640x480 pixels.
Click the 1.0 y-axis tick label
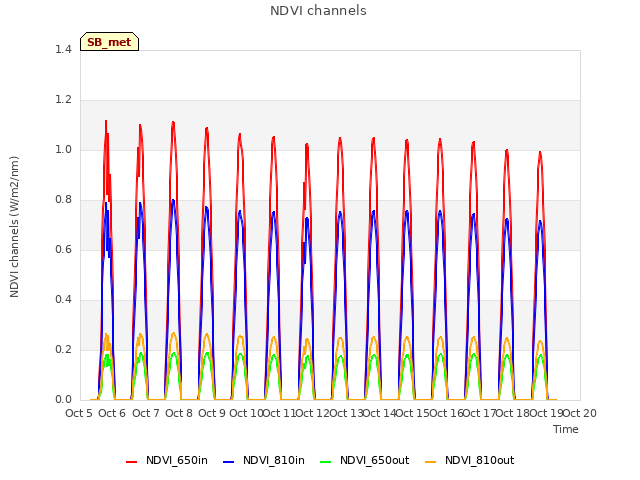(x=63, y=149)
